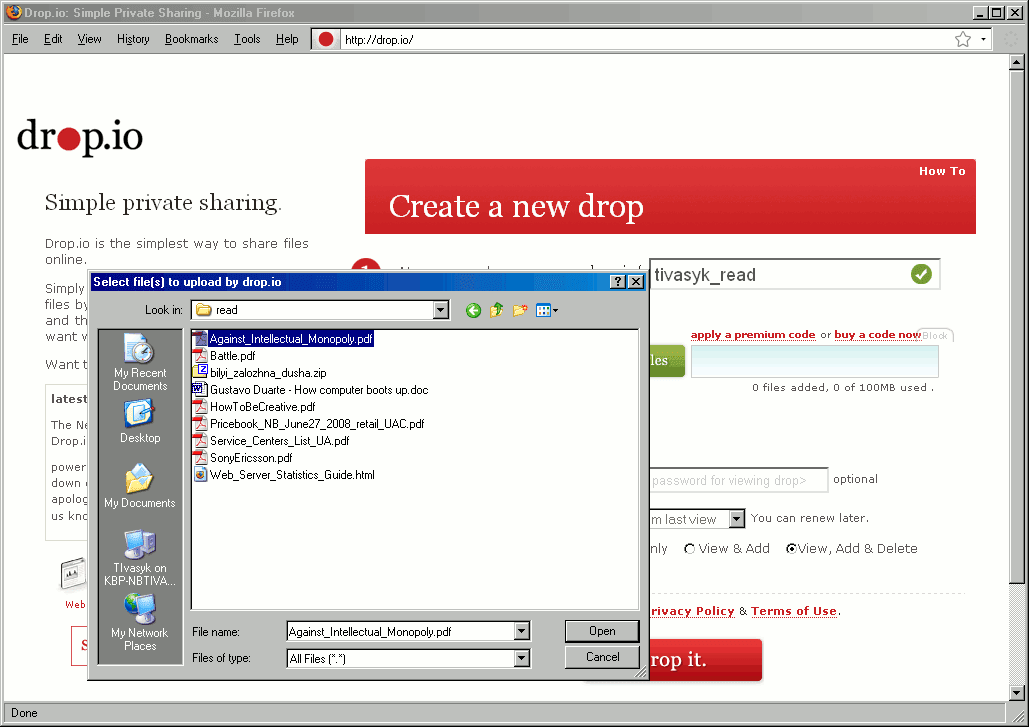Choose the View & Add radio option
This screenshot has height=727, width=1029.
tap(690, 549)
